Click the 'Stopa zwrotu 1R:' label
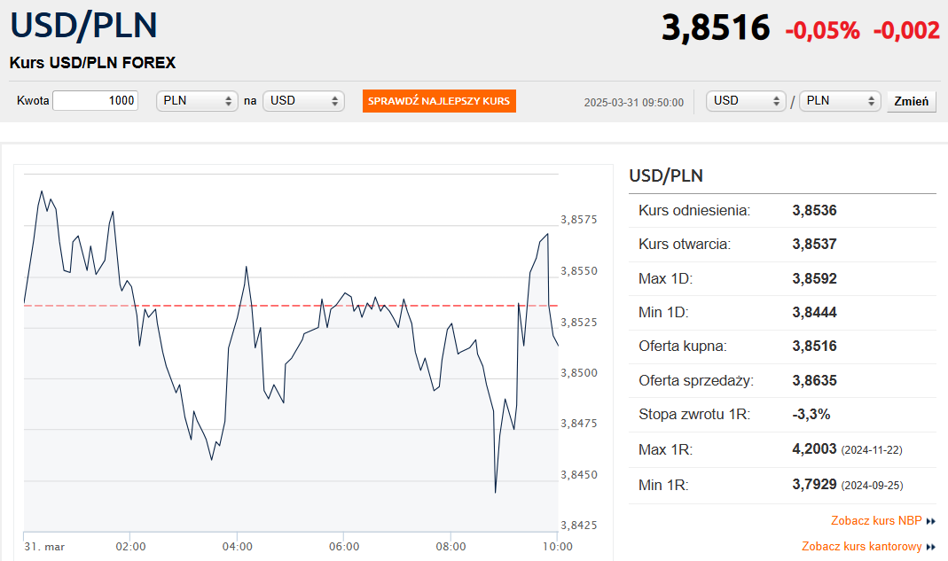 [694, 414]
